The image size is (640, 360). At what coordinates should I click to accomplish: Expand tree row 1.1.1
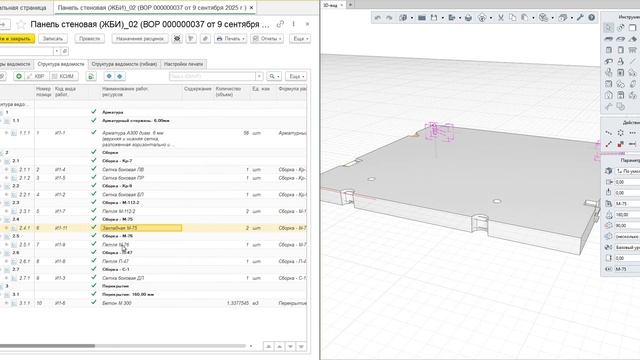coord(7,133)
